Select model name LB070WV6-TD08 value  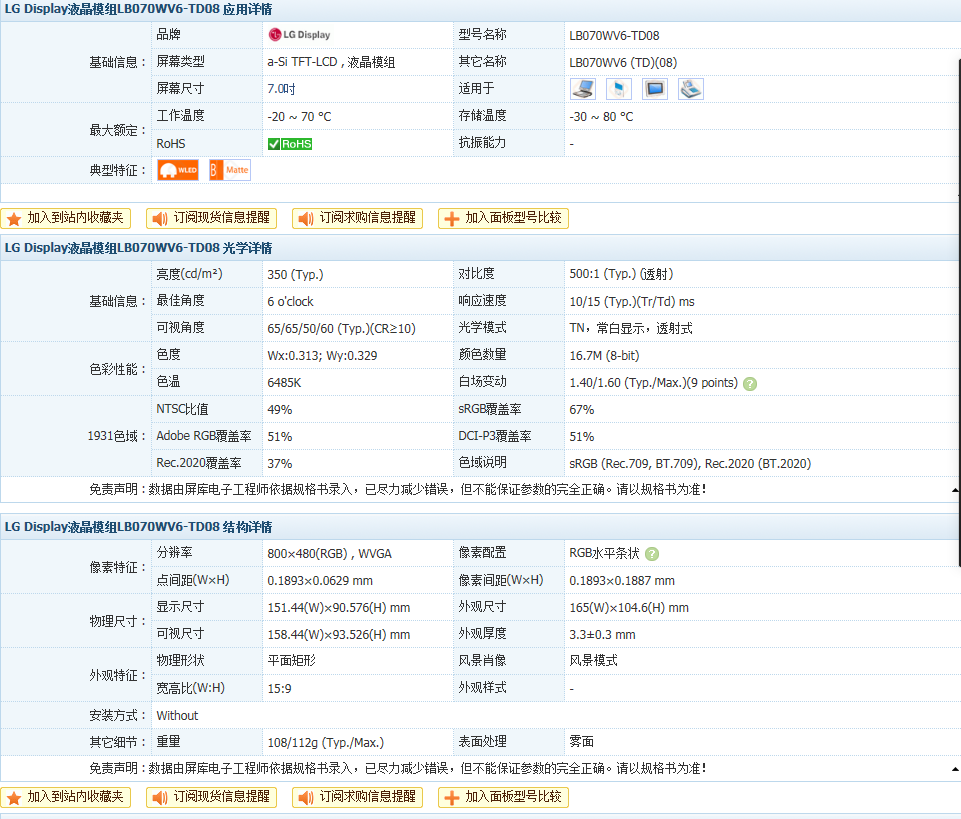point(614,36)
